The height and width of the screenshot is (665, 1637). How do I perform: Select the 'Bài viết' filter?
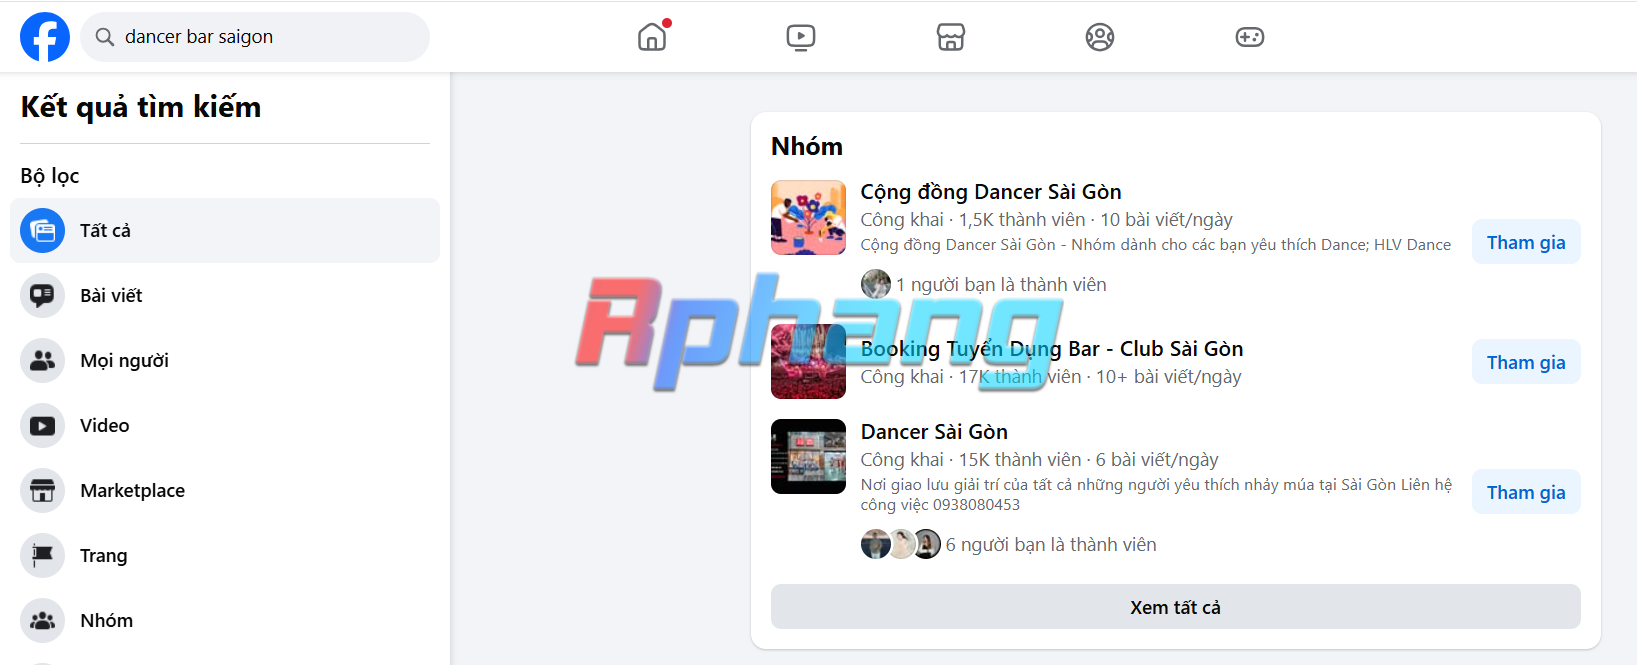coord(225,296)
